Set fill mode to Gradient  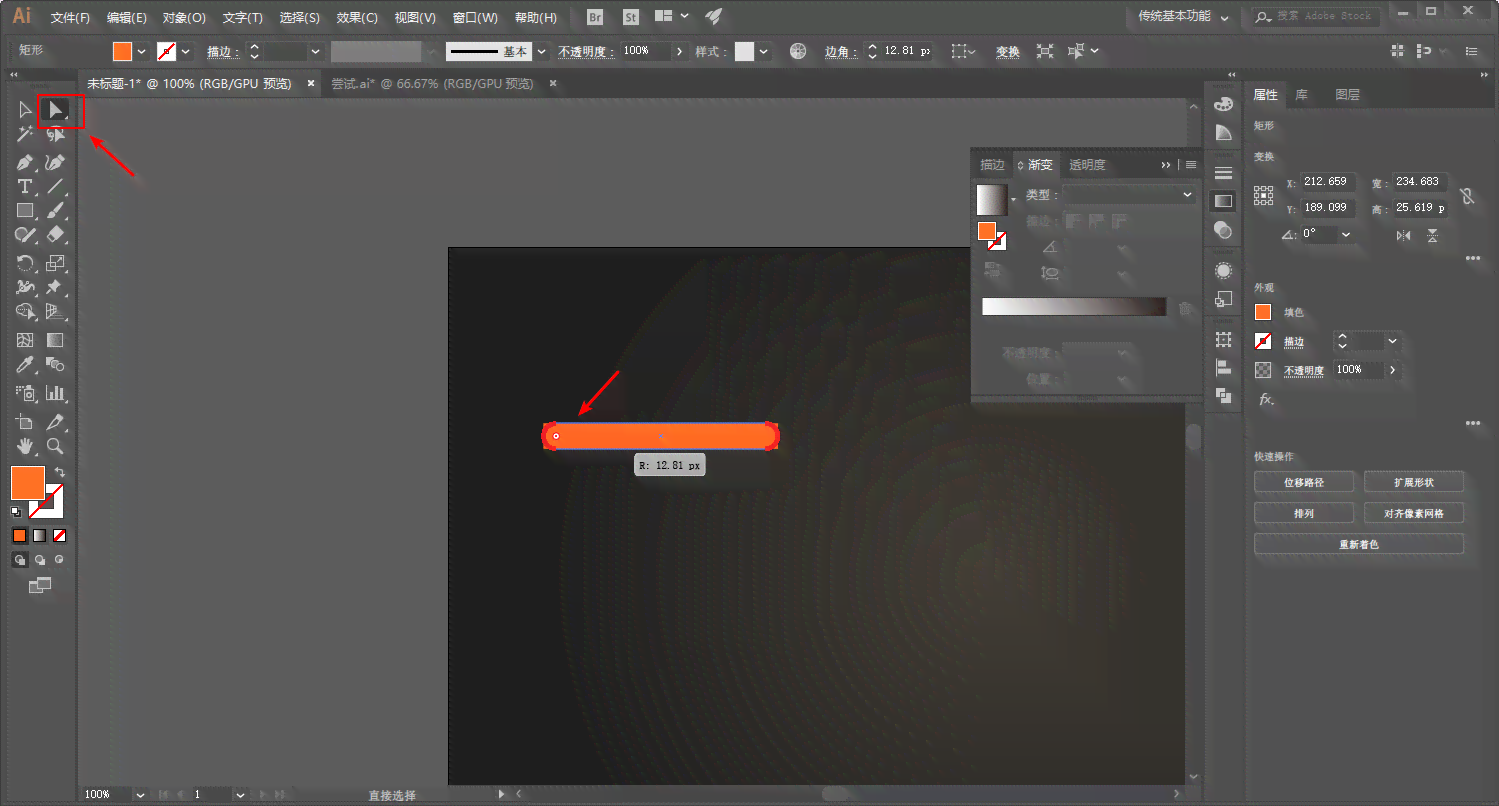pos(40,535)
